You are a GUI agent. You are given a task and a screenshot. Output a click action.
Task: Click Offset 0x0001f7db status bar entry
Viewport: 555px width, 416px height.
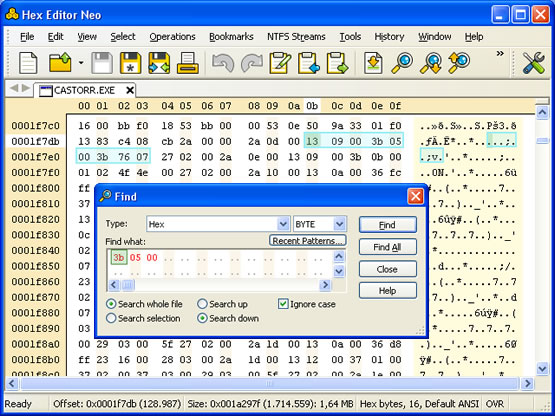(x=117, y=404)
